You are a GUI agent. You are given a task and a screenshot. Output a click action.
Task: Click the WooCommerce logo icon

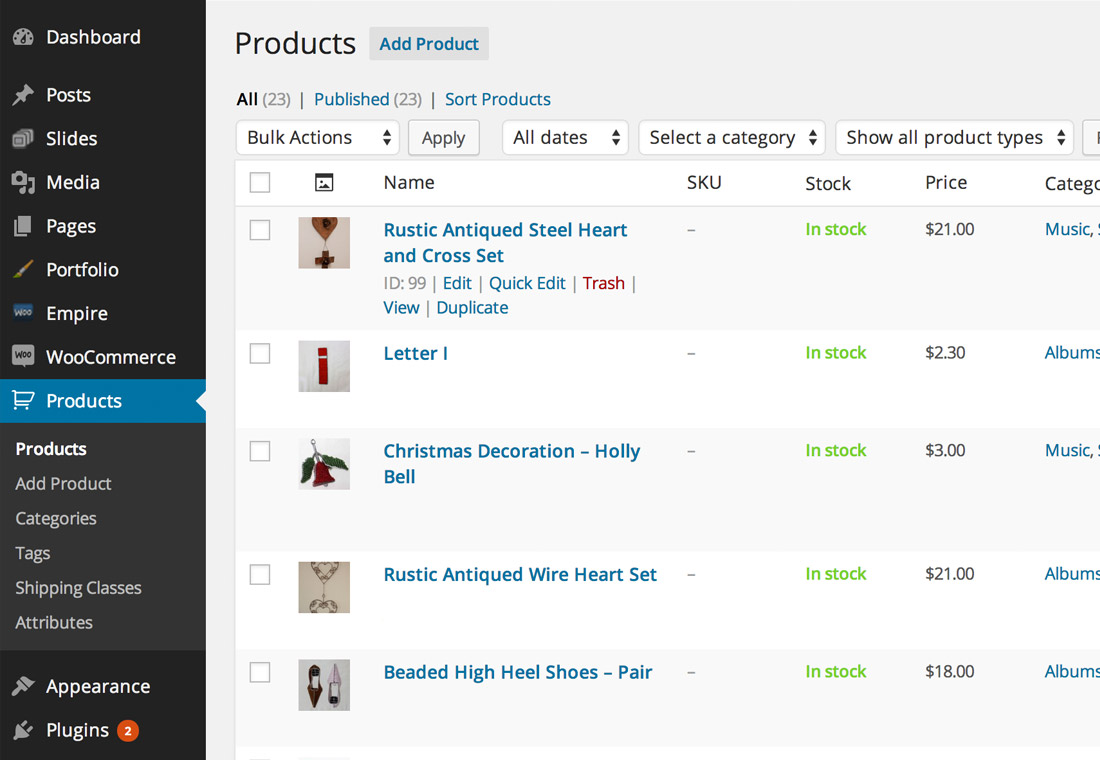[x=23, y=357]
